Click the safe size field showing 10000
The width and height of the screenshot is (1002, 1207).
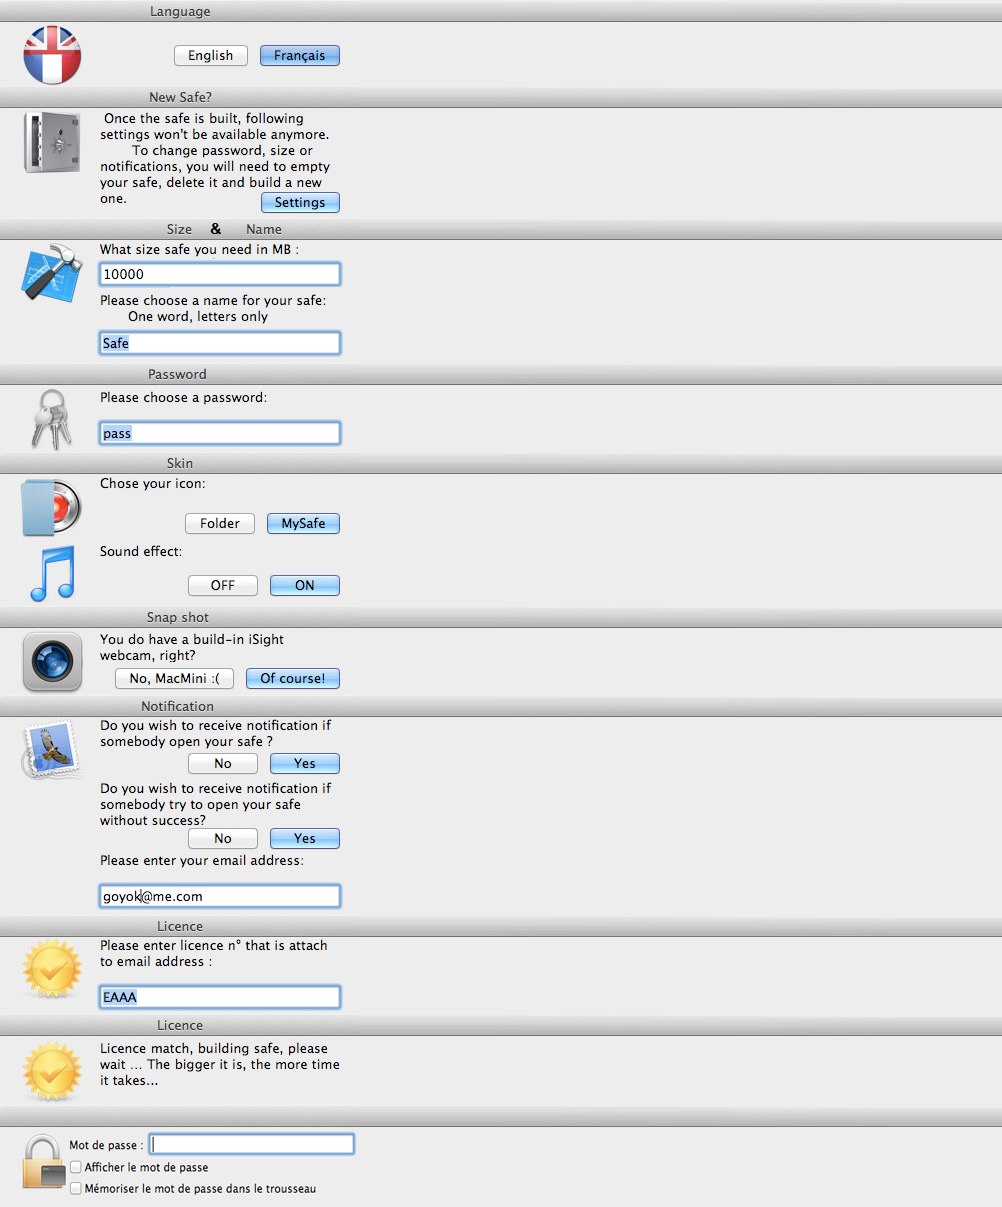(220, 274)
